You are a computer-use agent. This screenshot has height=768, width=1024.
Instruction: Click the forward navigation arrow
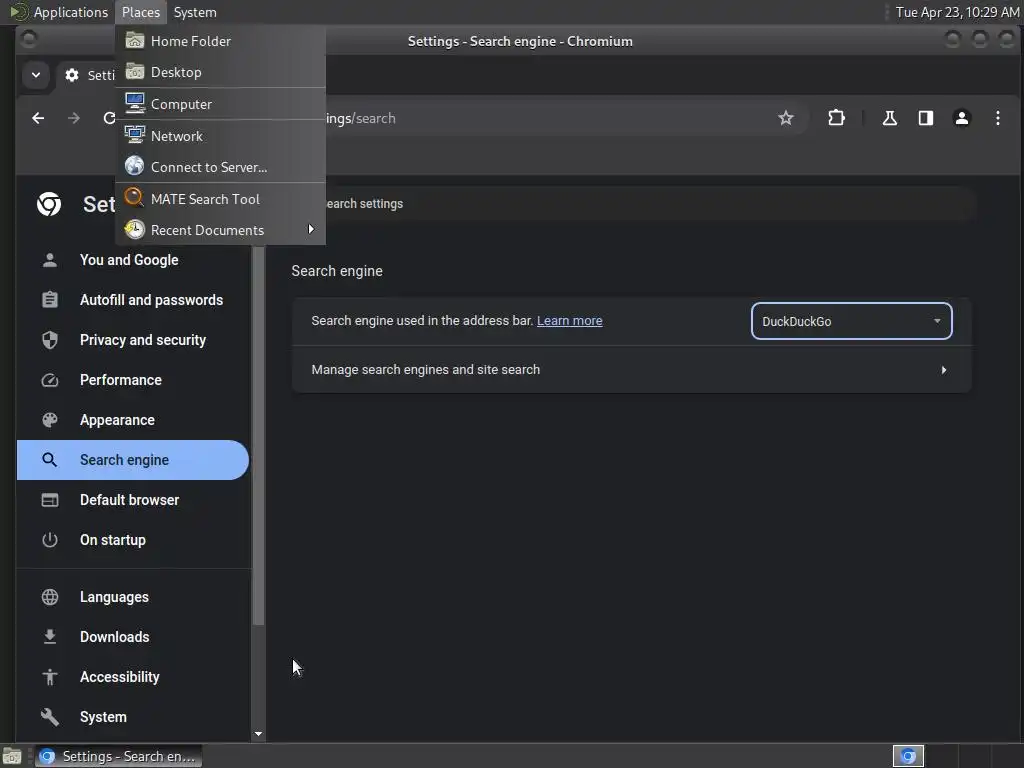(x=74, y=118)
